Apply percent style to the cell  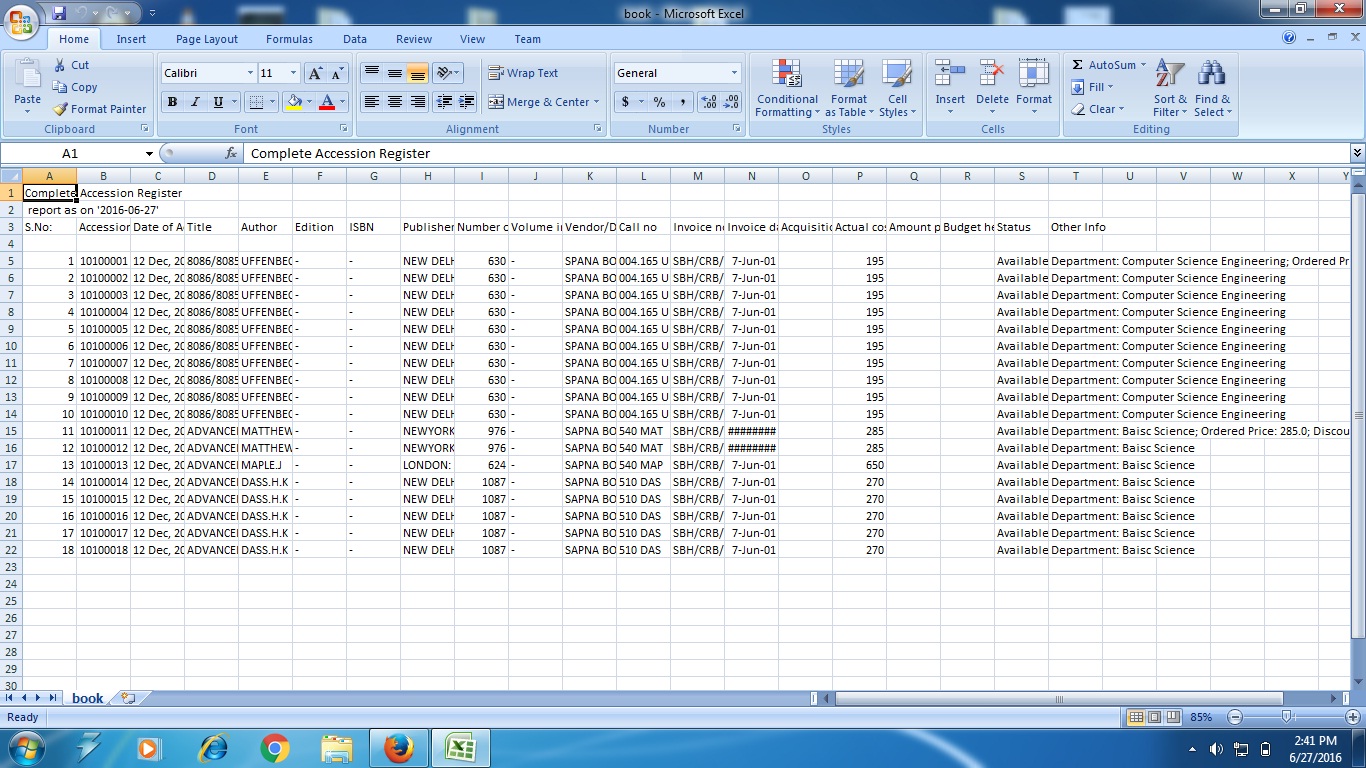(659, 102)
